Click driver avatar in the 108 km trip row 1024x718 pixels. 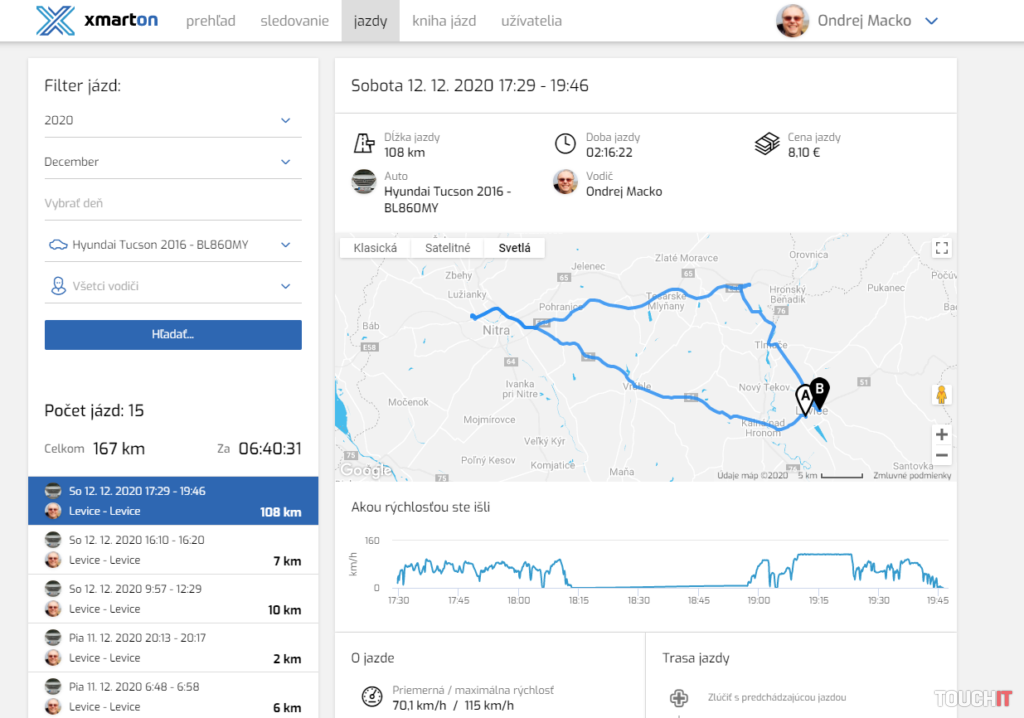[x=53, y=511]
